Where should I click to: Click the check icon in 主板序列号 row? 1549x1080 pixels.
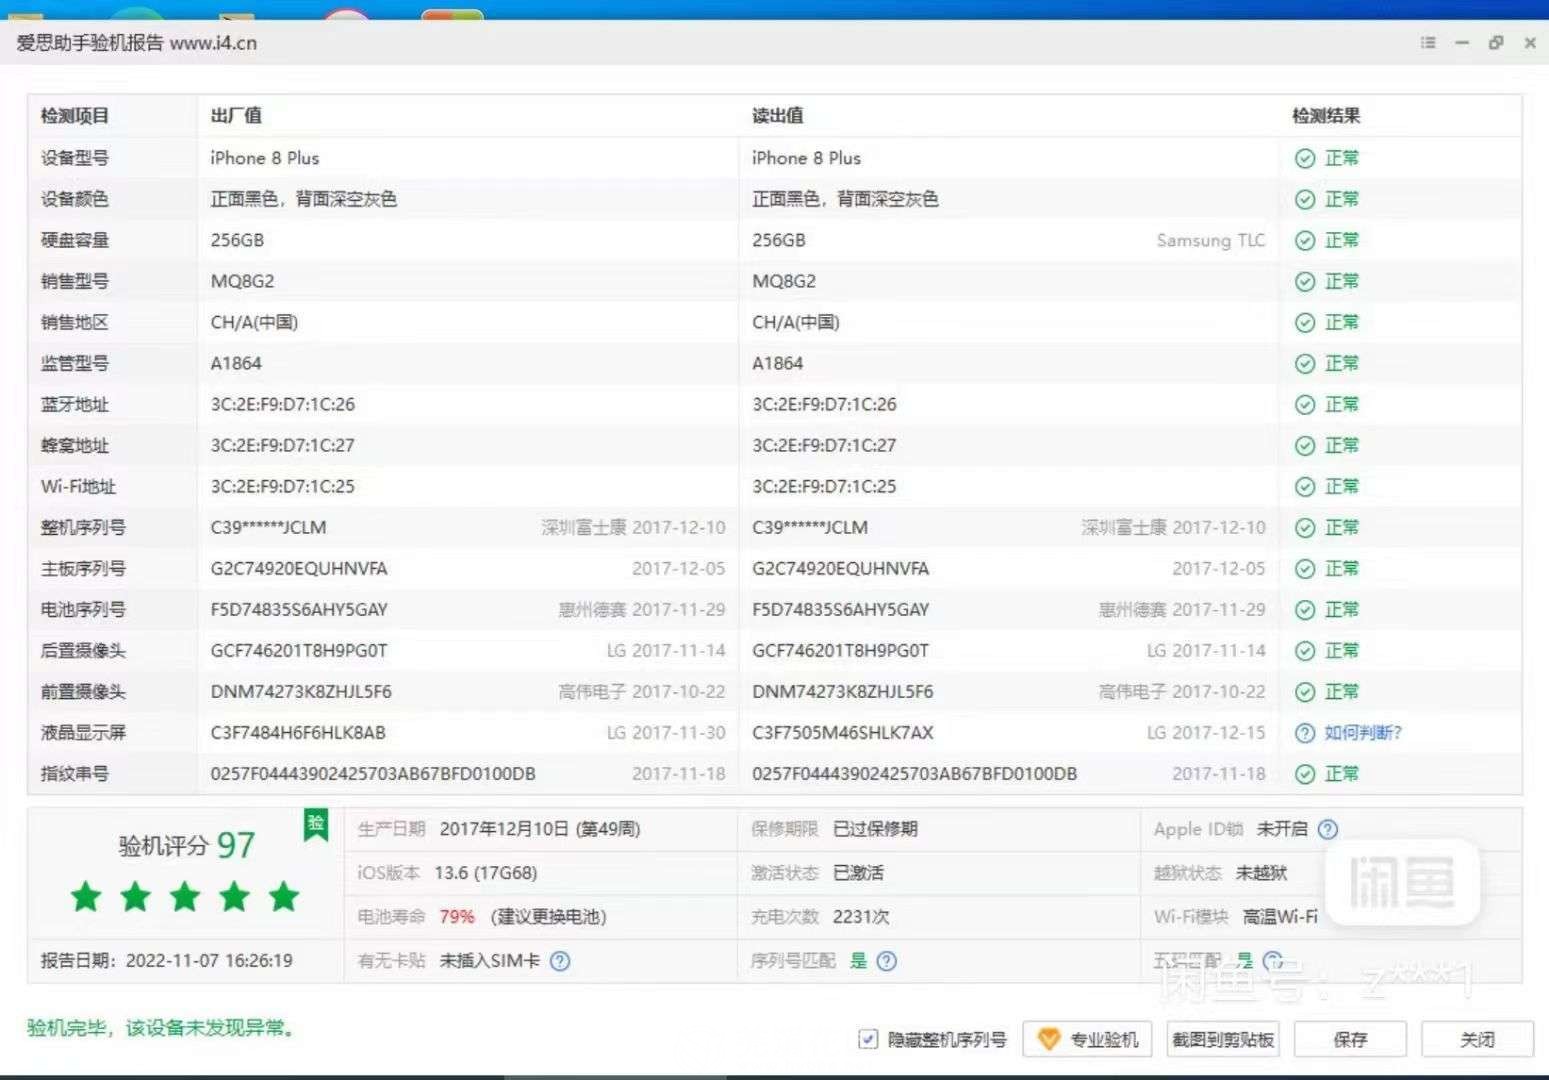1305,568
